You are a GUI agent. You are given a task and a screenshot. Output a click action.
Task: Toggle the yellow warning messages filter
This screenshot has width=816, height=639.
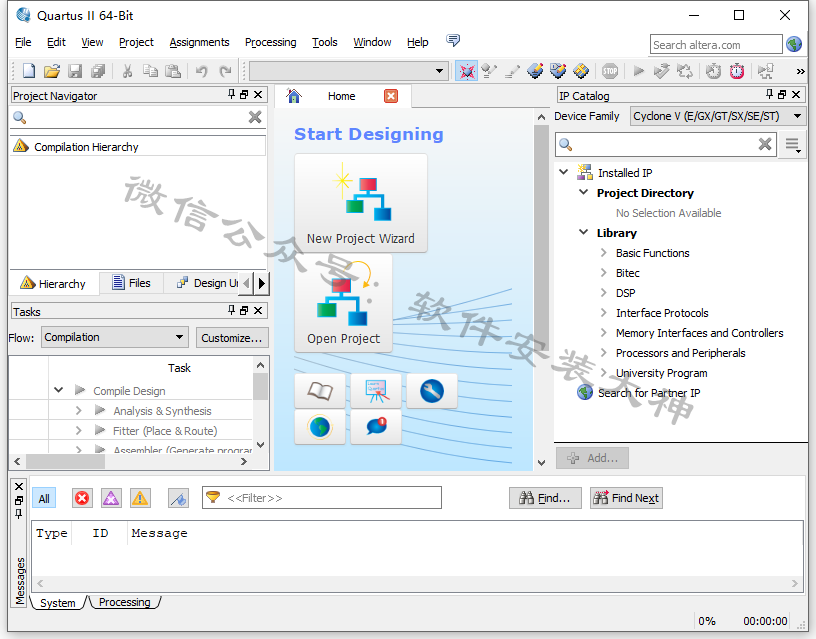140,499
